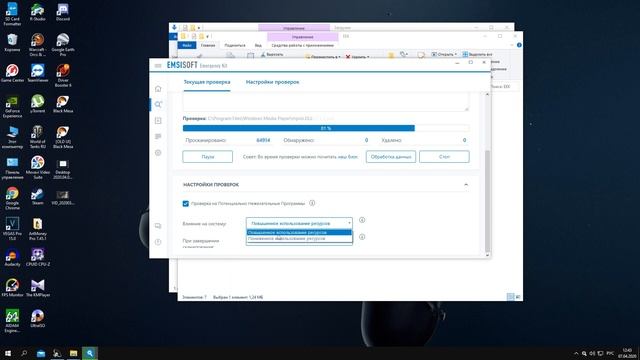
Task: Open Steam desktop shortcut
Action: point(38,196)
